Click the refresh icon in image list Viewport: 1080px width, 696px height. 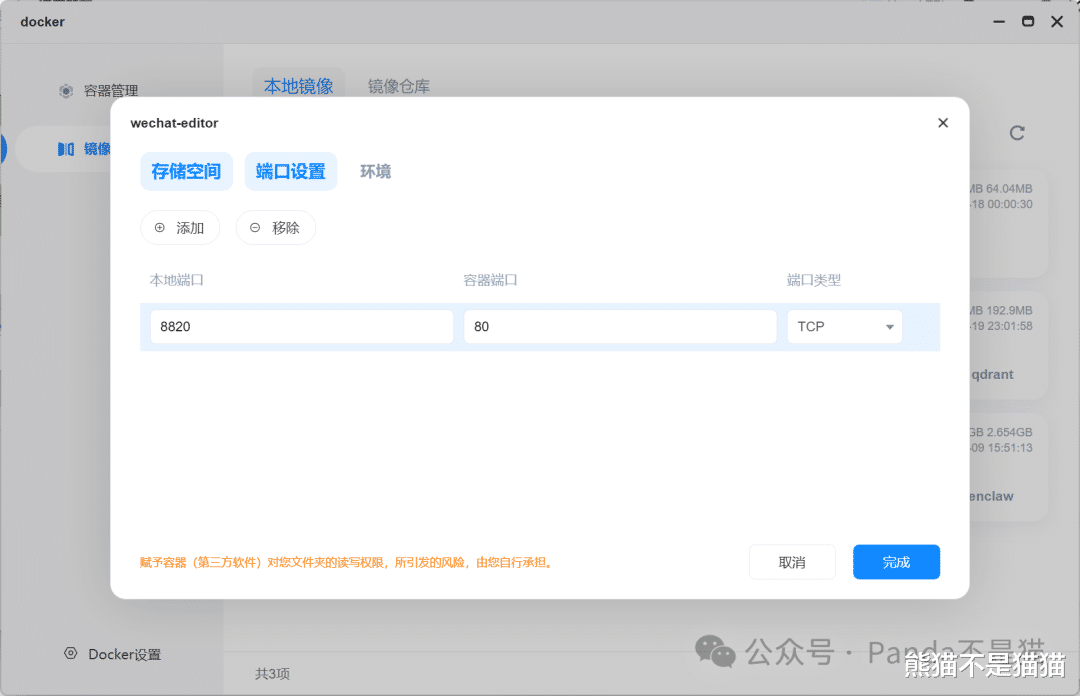[1017, 133]
